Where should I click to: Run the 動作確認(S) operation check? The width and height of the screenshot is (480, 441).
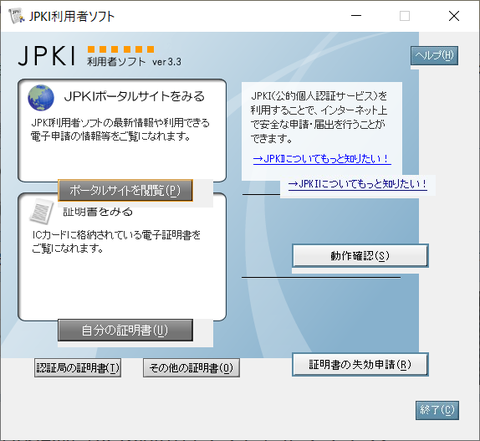click(360, 256)
